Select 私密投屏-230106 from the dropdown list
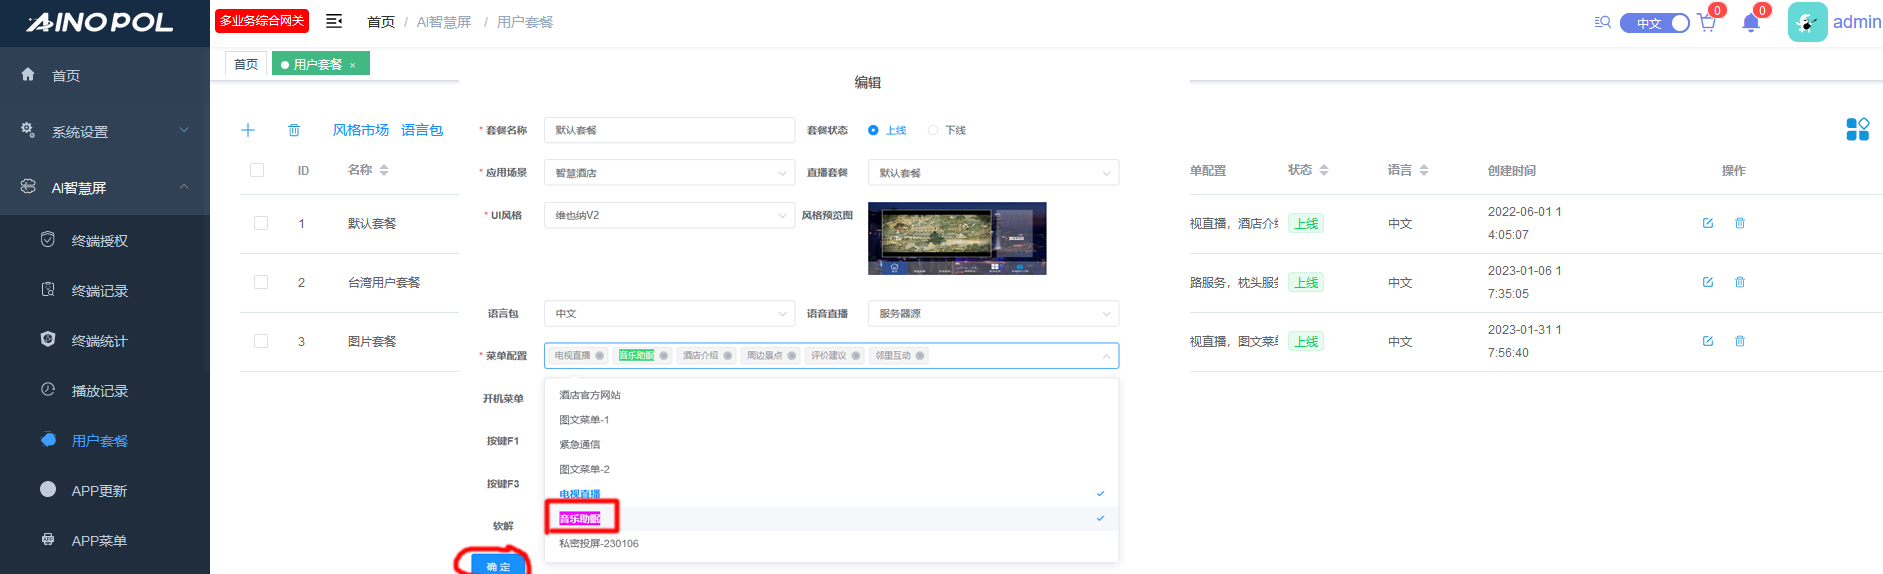Screen dimensions: 1883x574 click(x=599, y=544)
